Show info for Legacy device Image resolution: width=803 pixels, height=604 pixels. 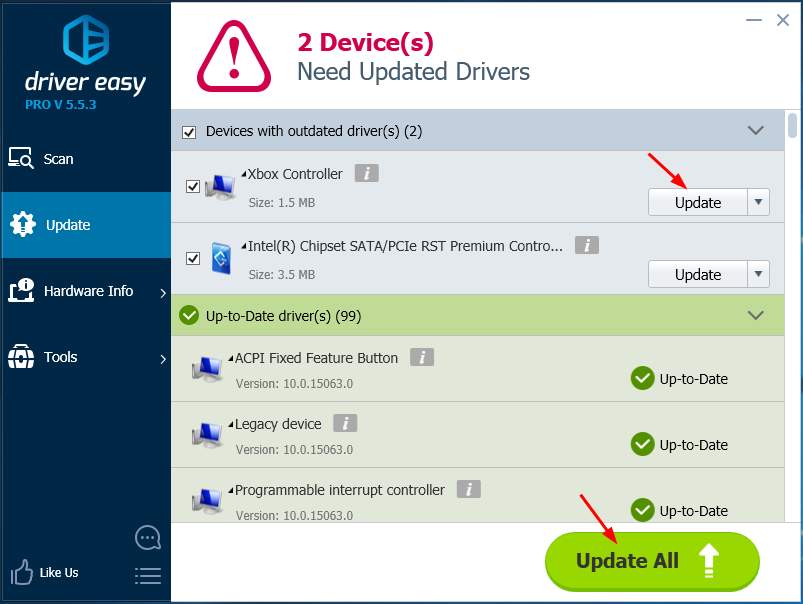click(x=345, y=423)
